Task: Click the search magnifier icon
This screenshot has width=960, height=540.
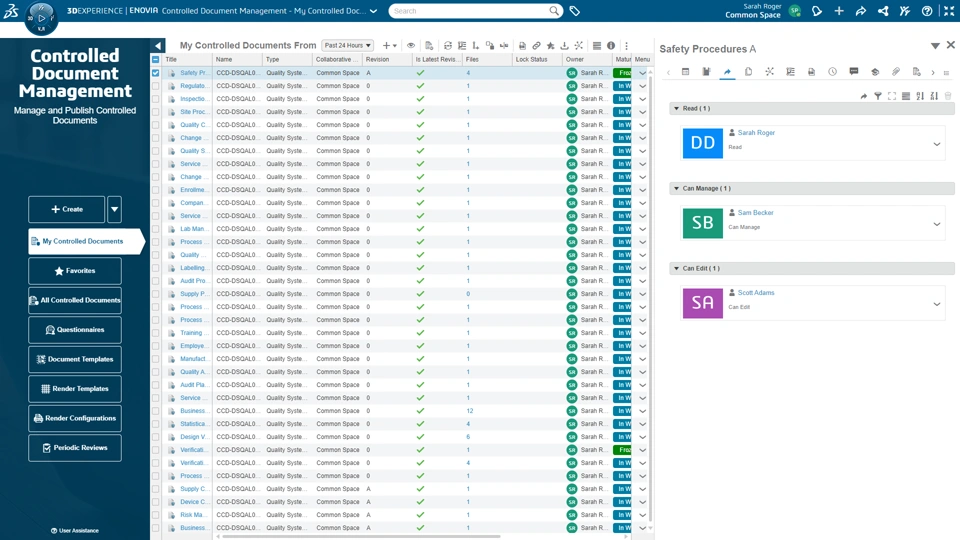Action: (553, 11)
